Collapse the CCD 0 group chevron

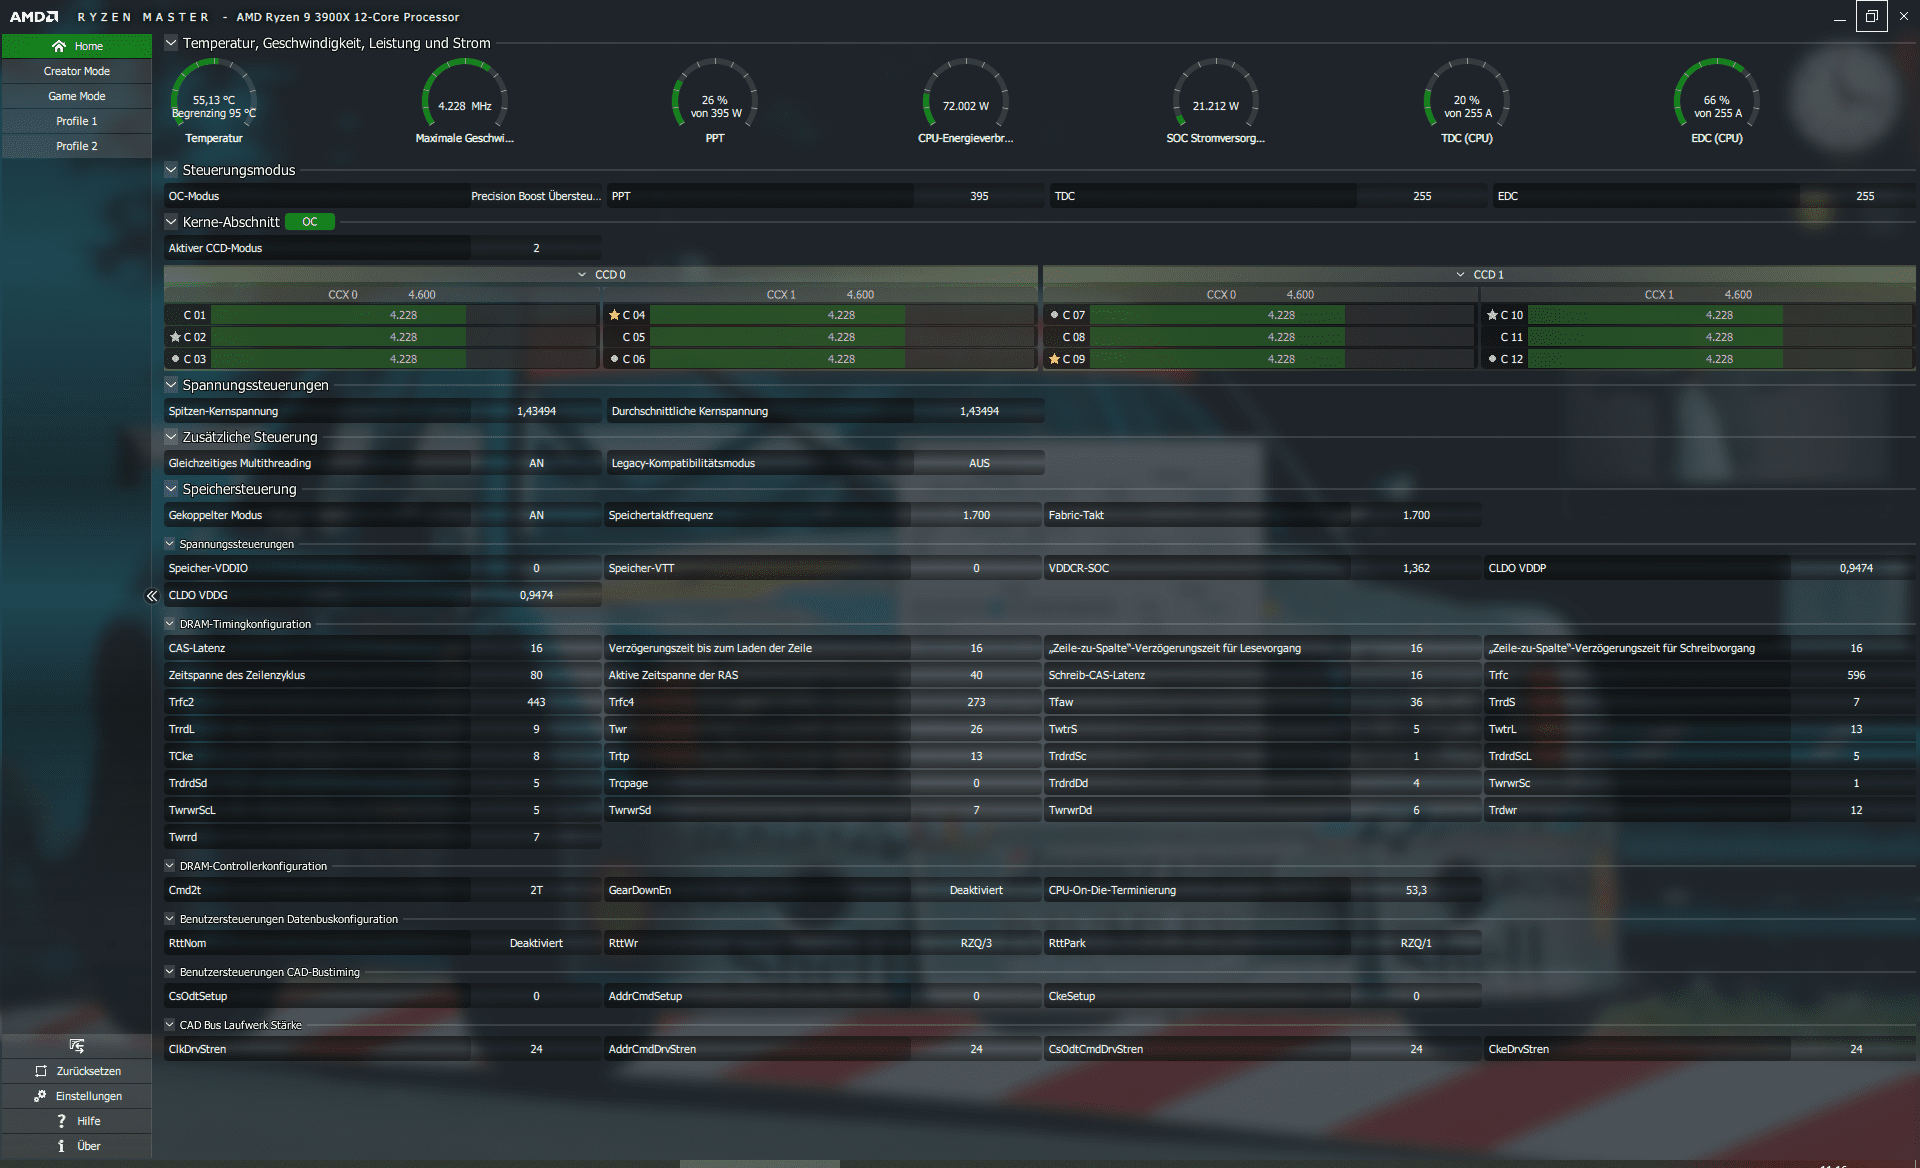[582, 274]
